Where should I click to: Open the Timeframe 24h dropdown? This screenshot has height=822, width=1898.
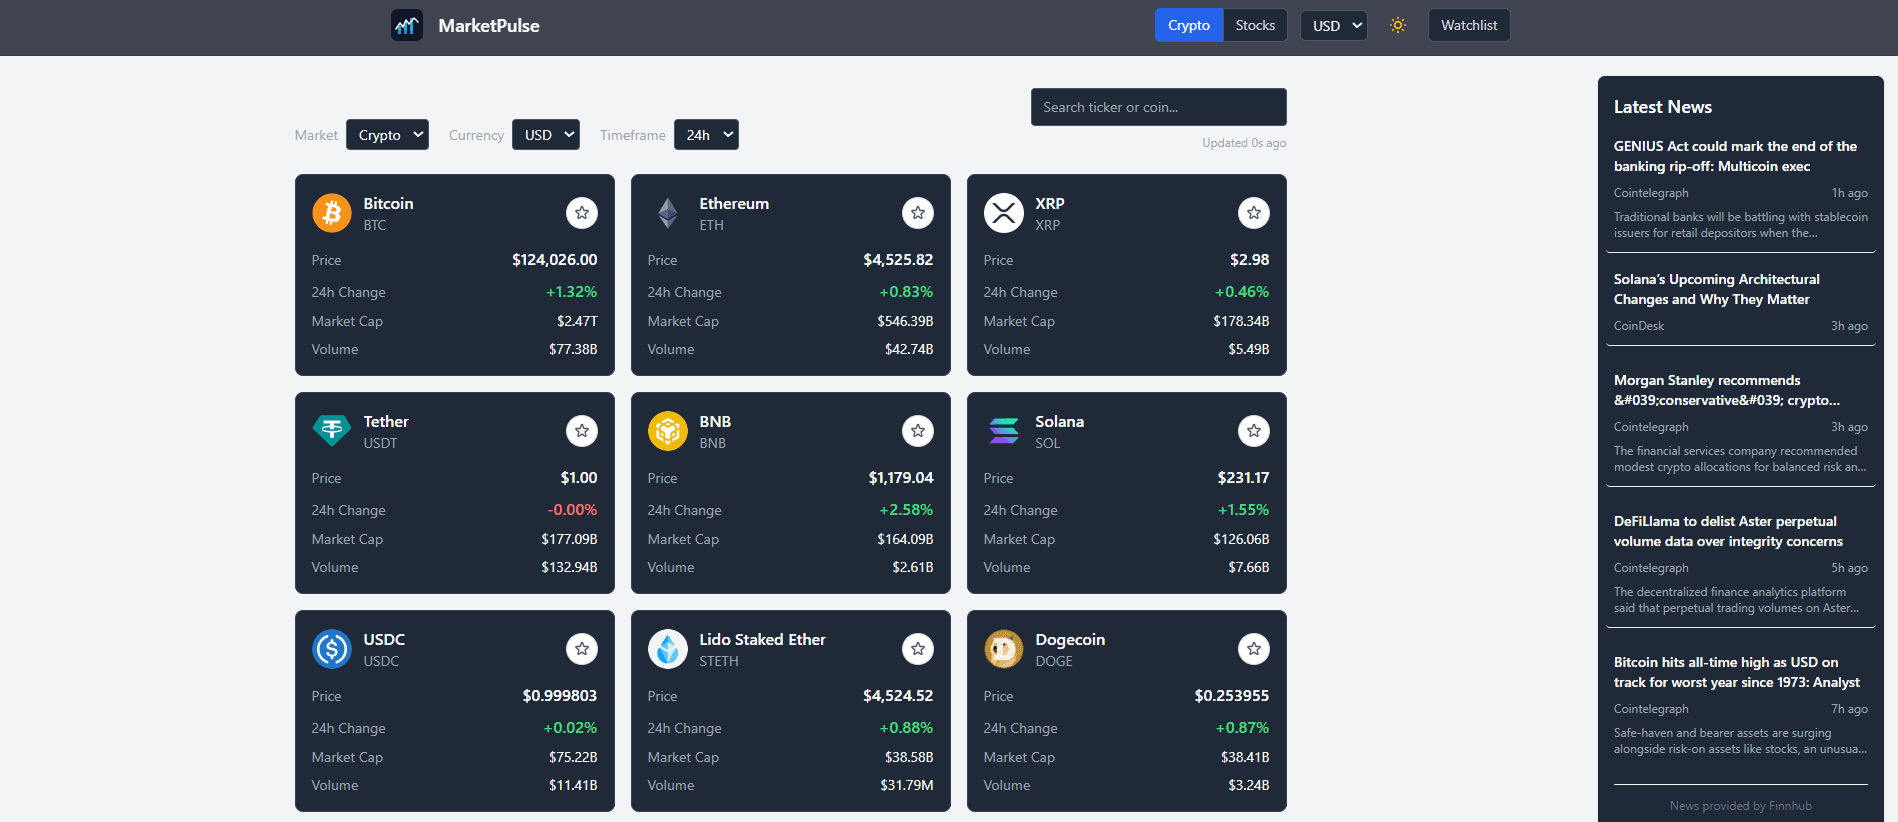click(x=706, y=135)
